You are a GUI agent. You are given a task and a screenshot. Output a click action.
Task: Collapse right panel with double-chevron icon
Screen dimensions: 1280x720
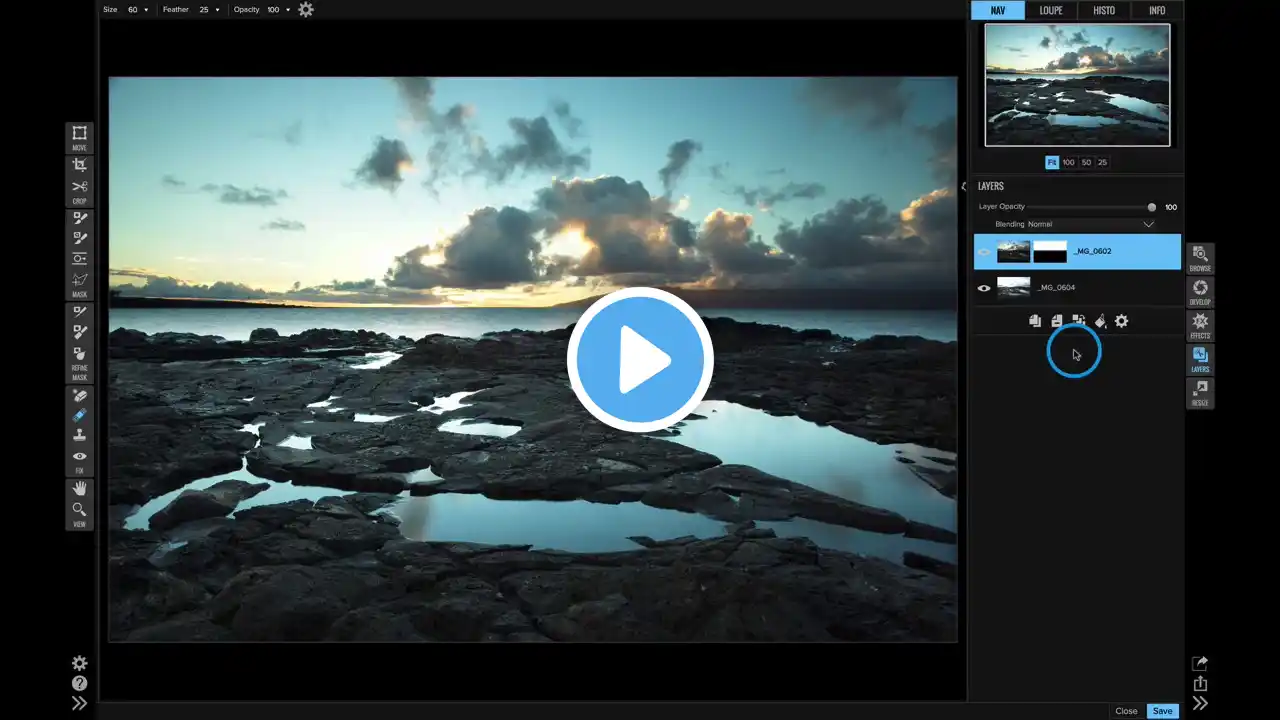pos(1200,703)
